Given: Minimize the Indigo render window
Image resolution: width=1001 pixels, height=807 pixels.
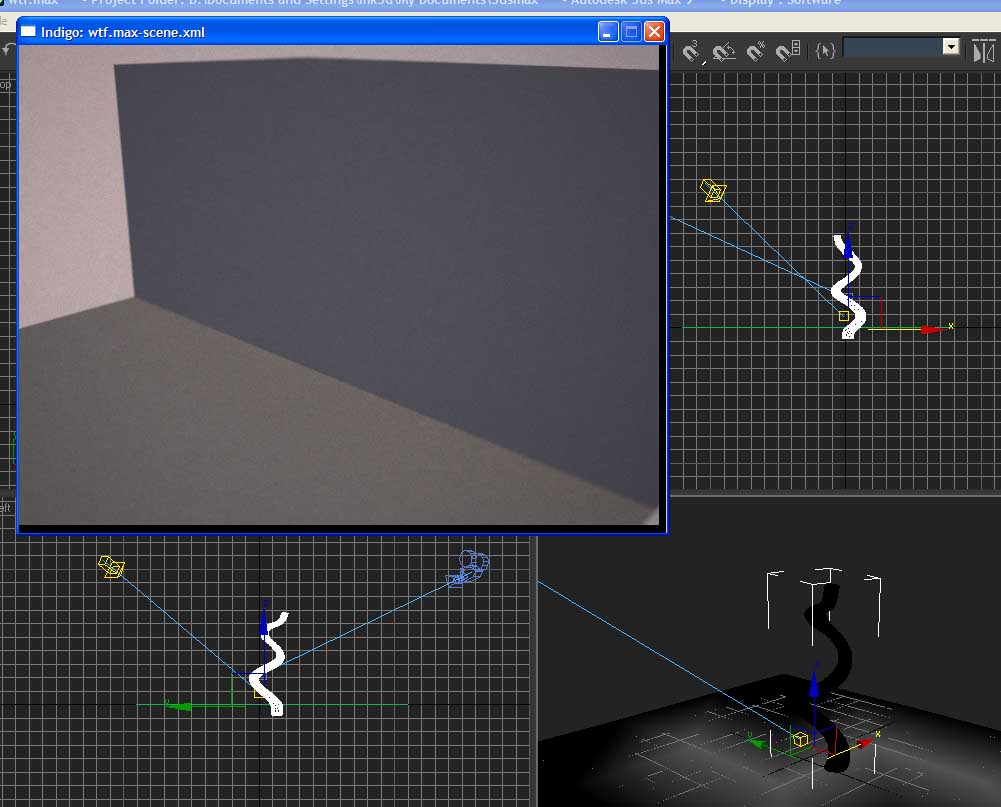Looking at the screenshot, I should coord(608,32).
